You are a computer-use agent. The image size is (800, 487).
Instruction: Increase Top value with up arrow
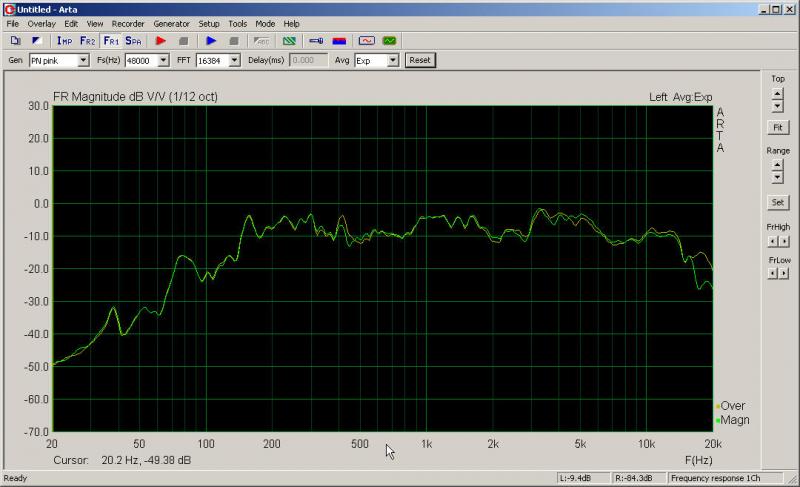(777, 93)
